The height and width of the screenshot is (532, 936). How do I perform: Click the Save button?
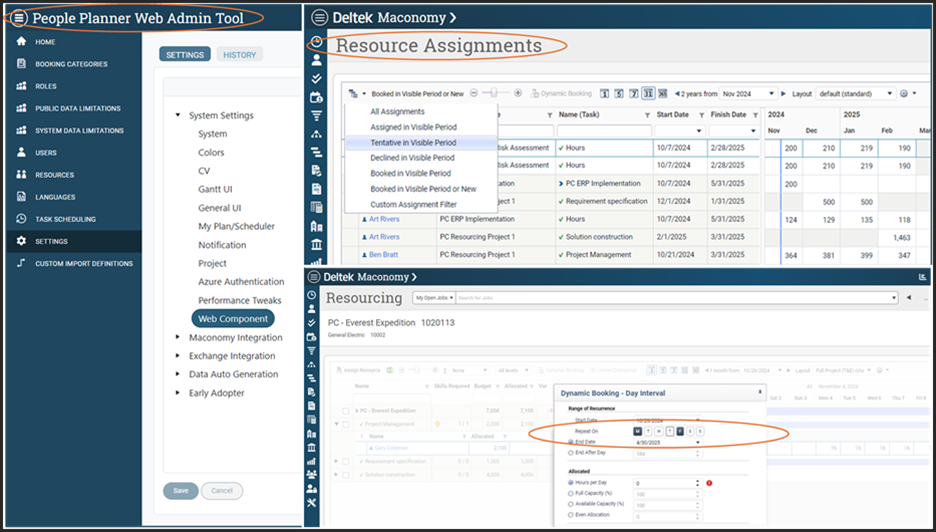pyautogui.click(x=180, y=491)
